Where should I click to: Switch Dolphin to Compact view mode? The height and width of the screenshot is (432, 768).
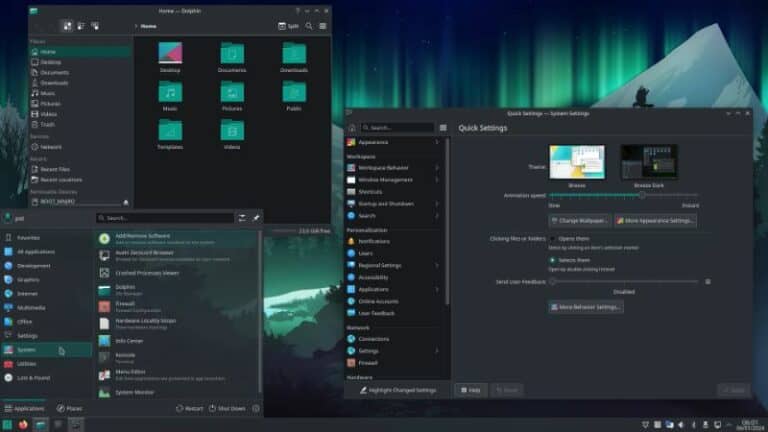click(x=81, y=26)
